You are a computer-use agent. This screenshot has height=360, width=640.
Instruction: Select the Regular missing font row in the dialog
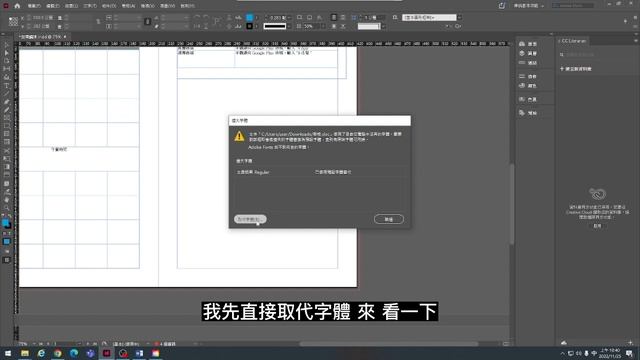coord(319,172)
